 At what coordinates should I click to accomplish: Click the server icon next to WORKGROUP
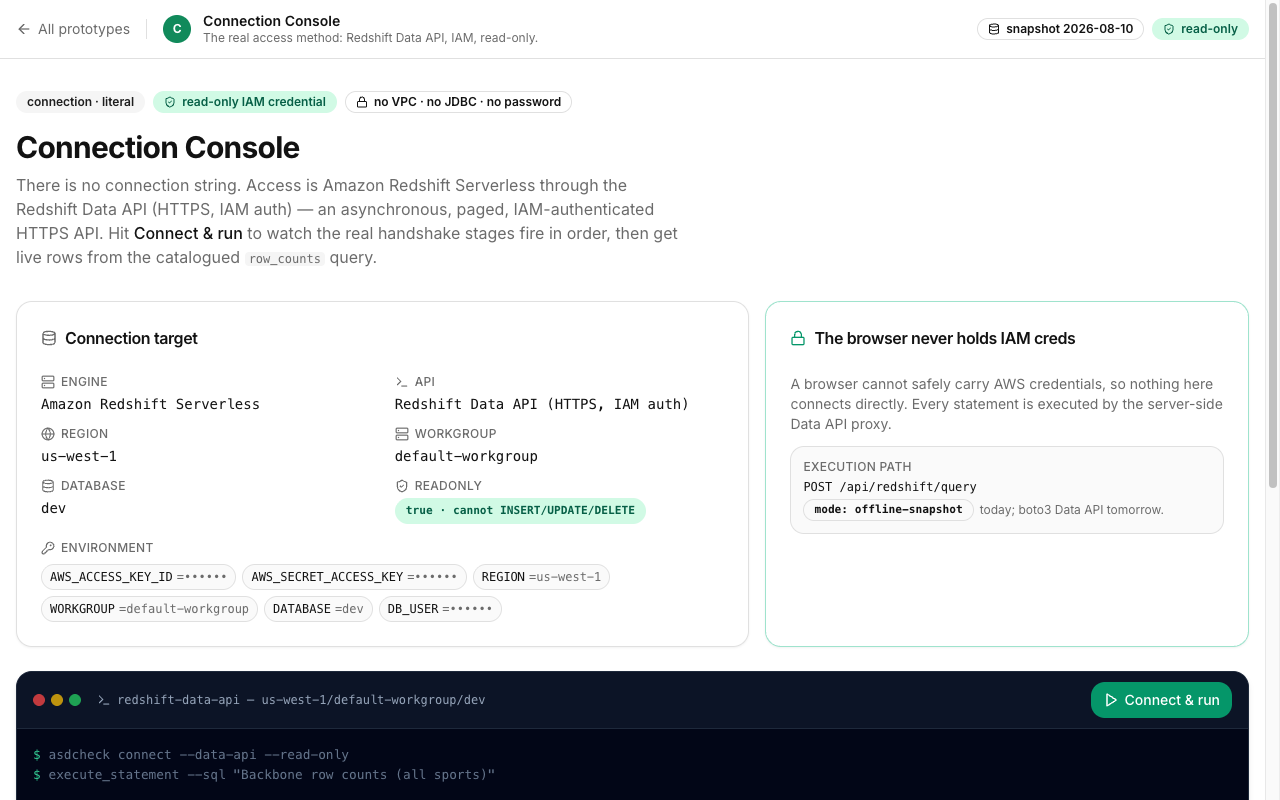(x=402, y=434)
